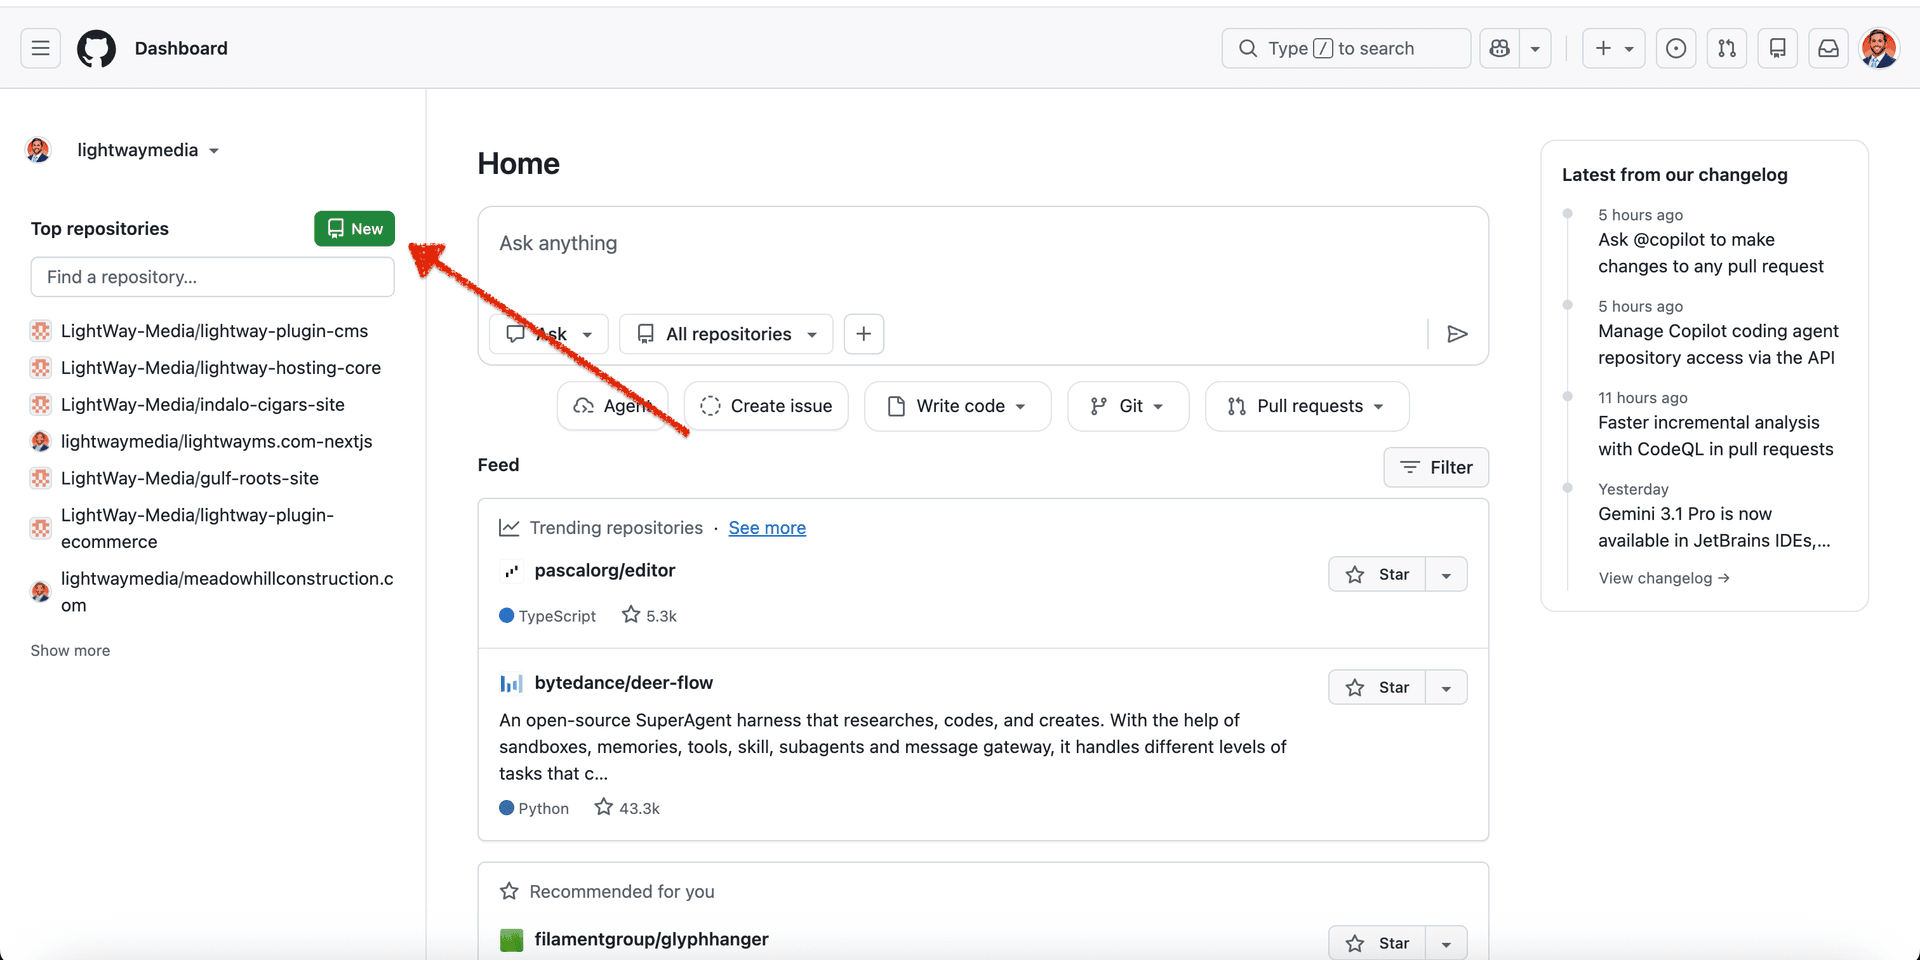Click Dashboard in the top bar
1920x960 pixels.
(181, 48)
